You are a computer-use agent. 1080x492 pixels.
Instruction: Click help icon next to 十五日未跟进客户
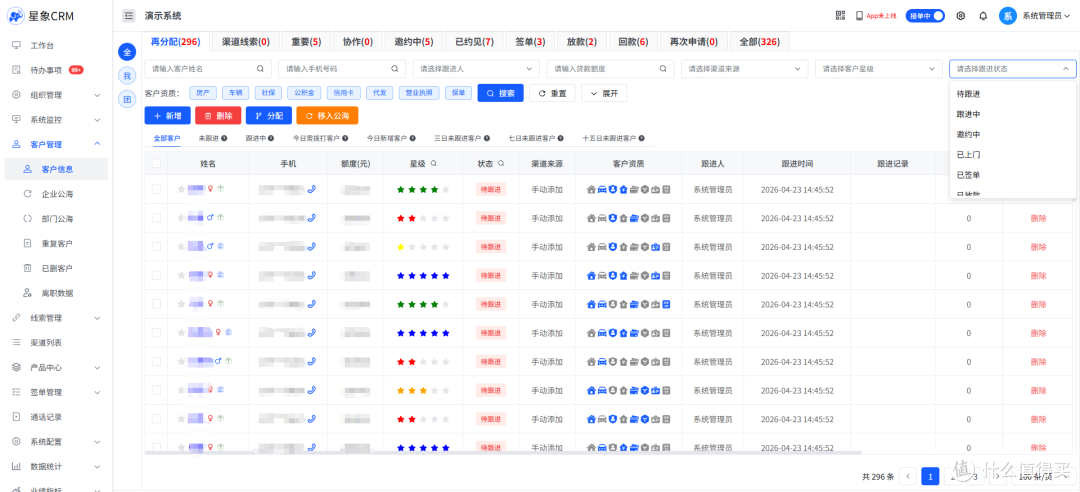coord(641,139)
